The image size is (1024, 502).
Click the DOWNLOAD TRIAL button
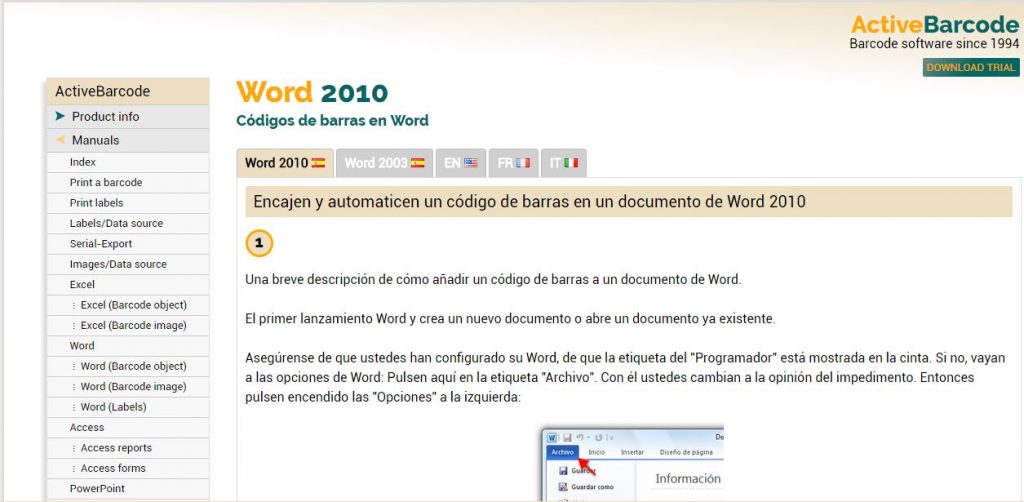971,67
